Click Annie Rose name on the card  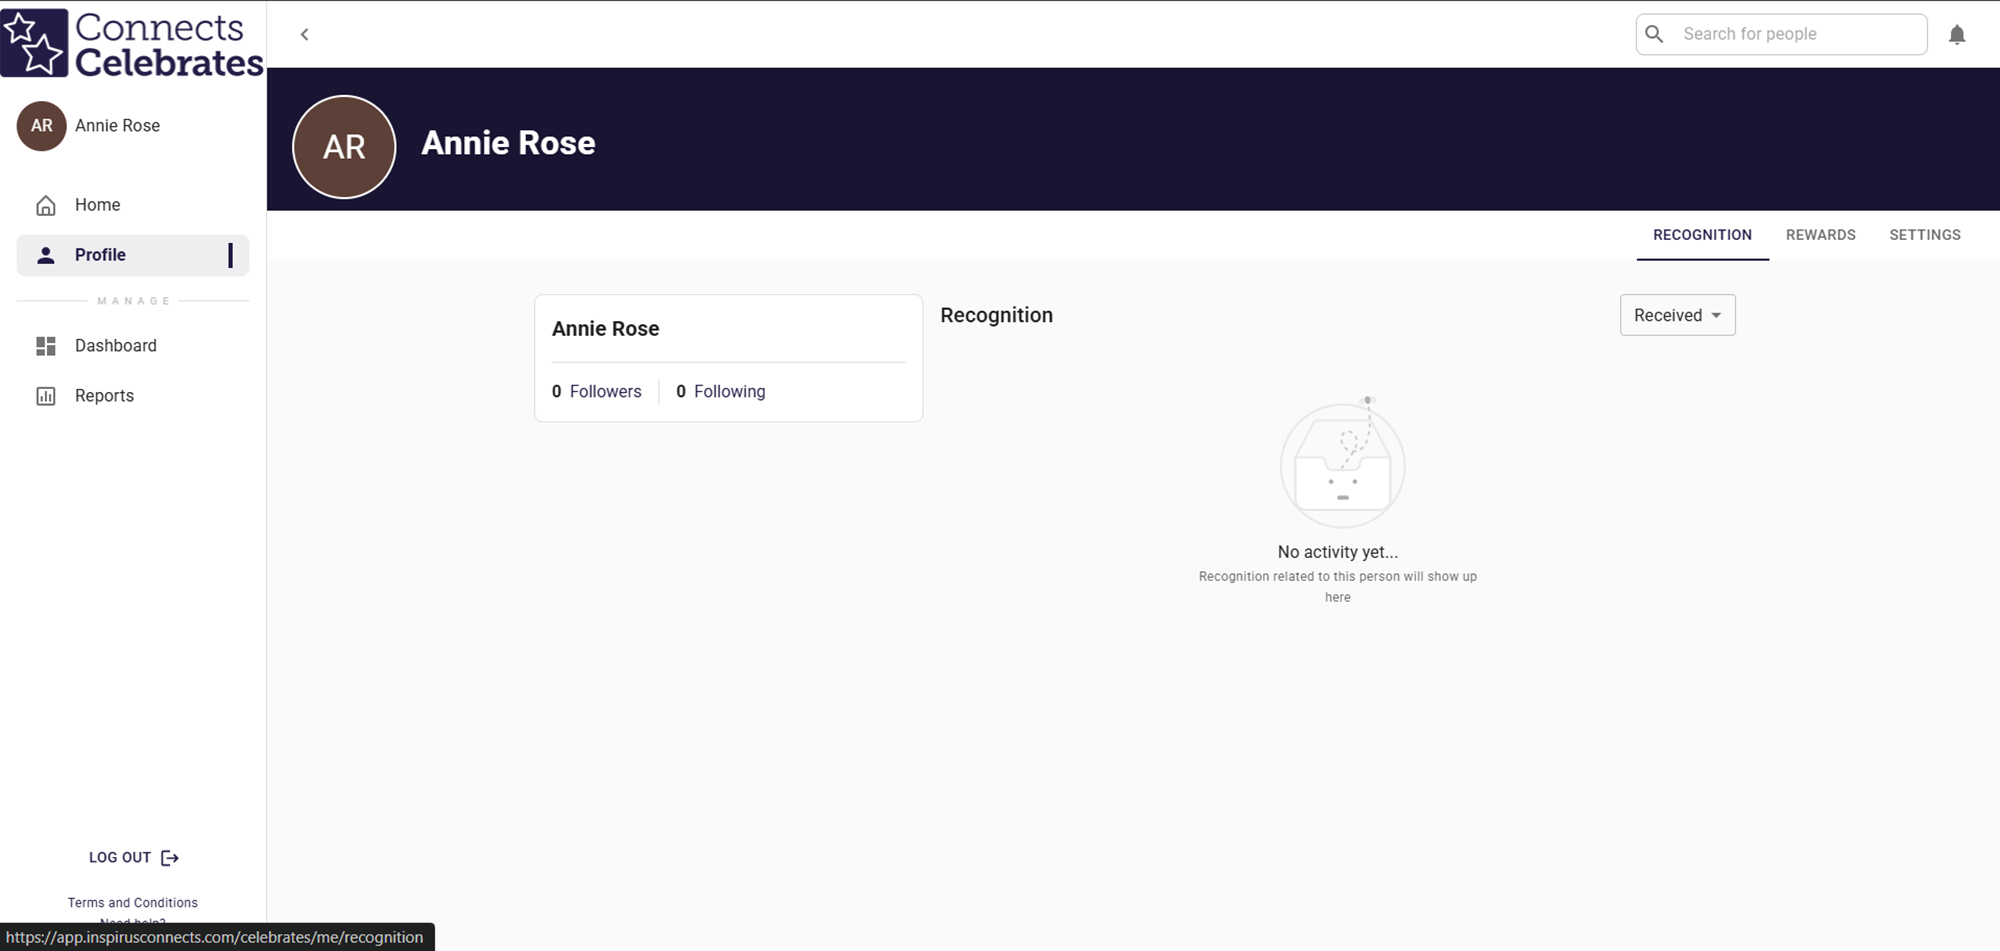click(x=605, y=329)
